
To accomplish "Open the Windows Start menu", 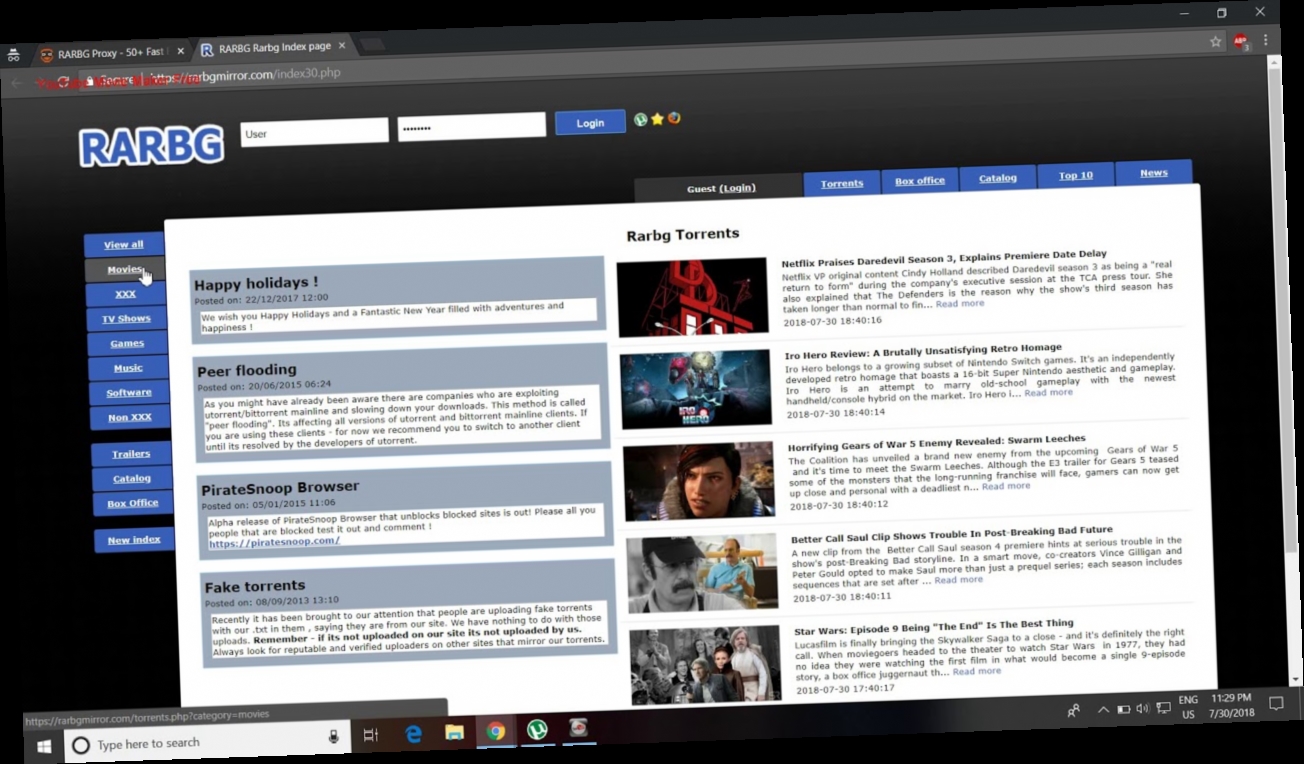I will (x=44, y=745).
